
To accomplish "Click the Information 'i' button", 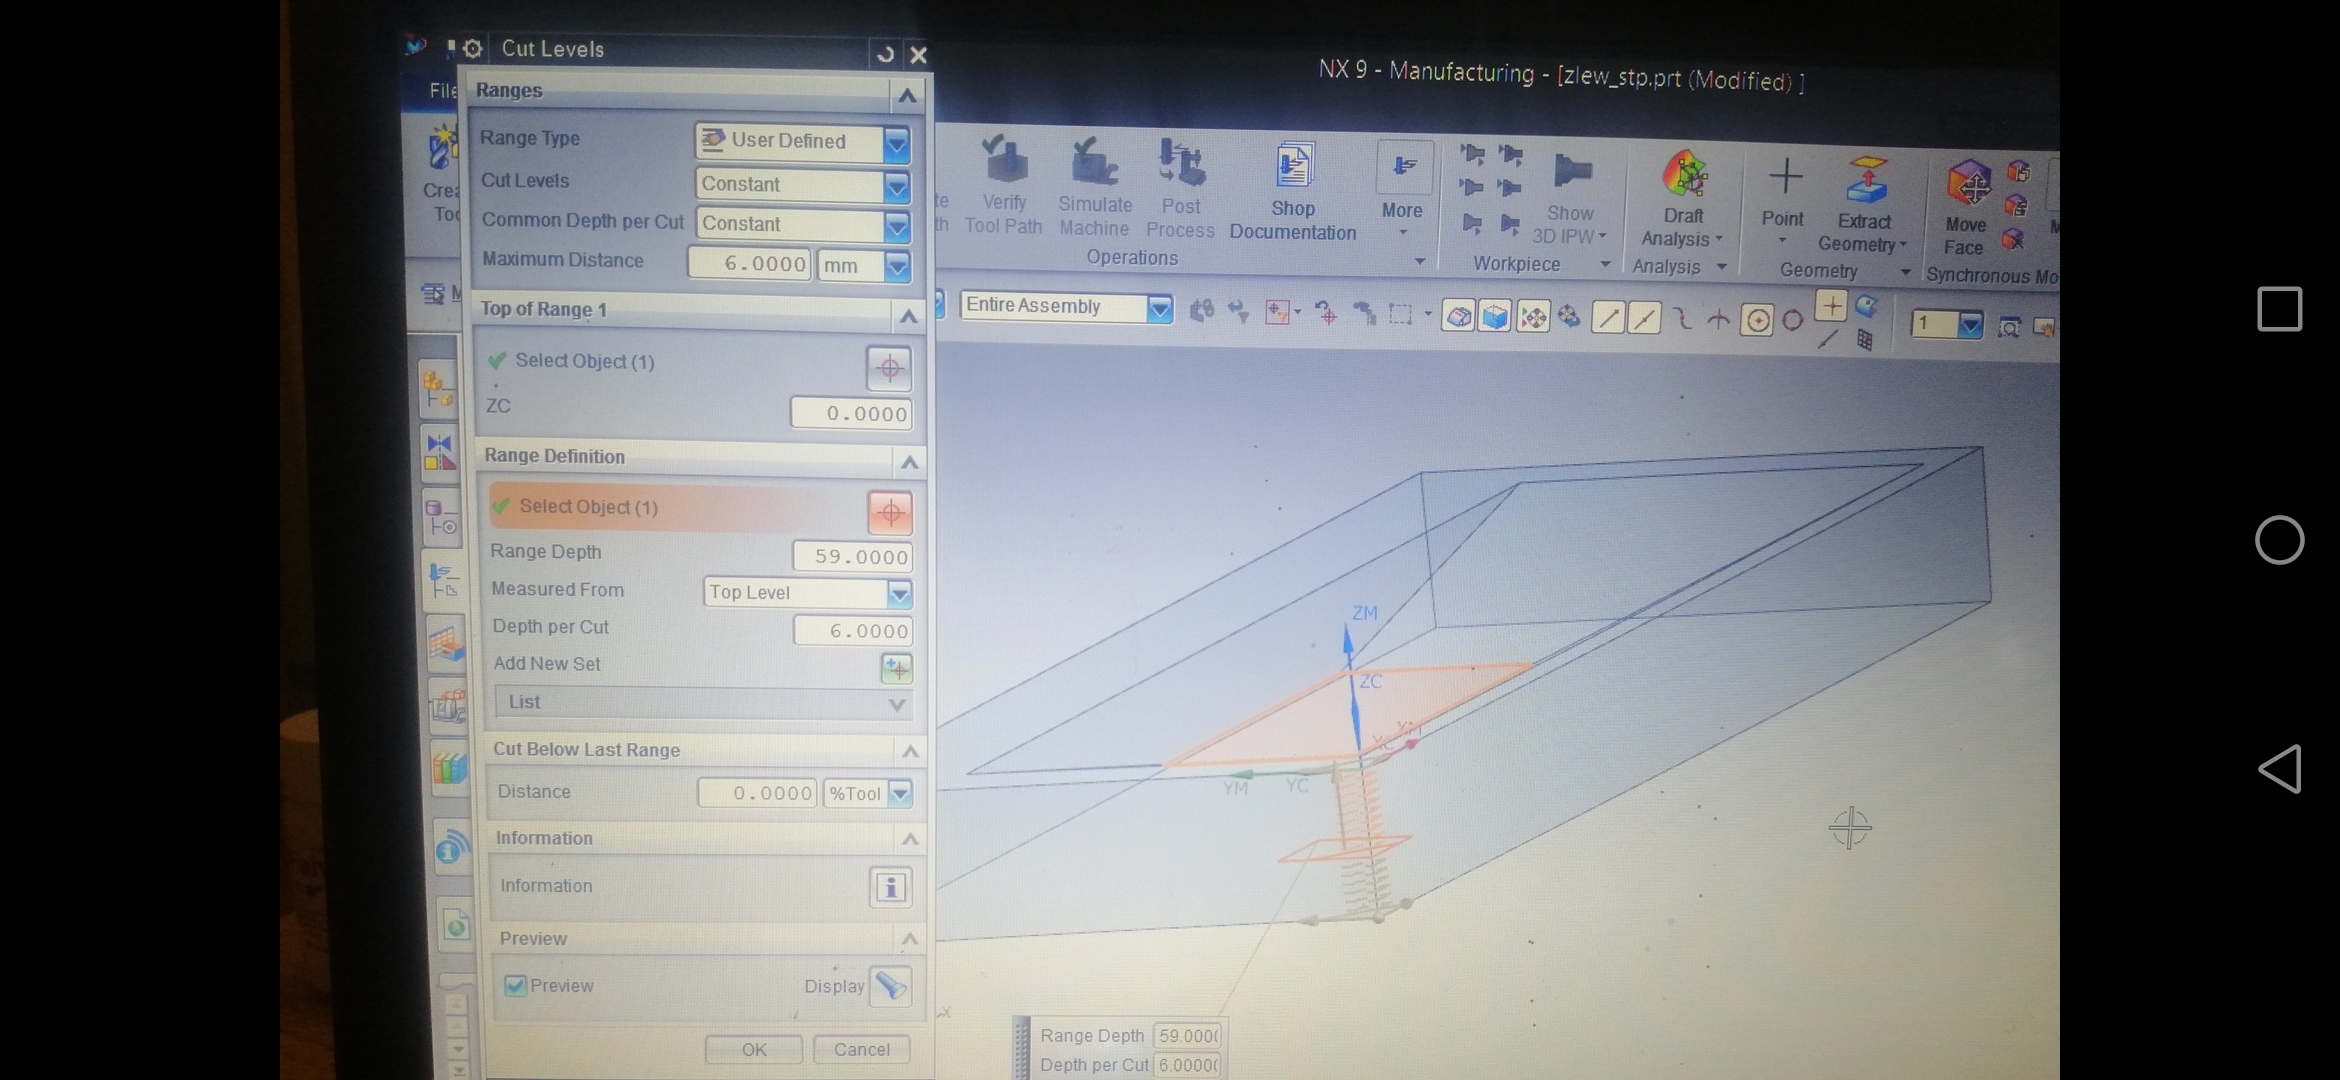I will point(890,887).
